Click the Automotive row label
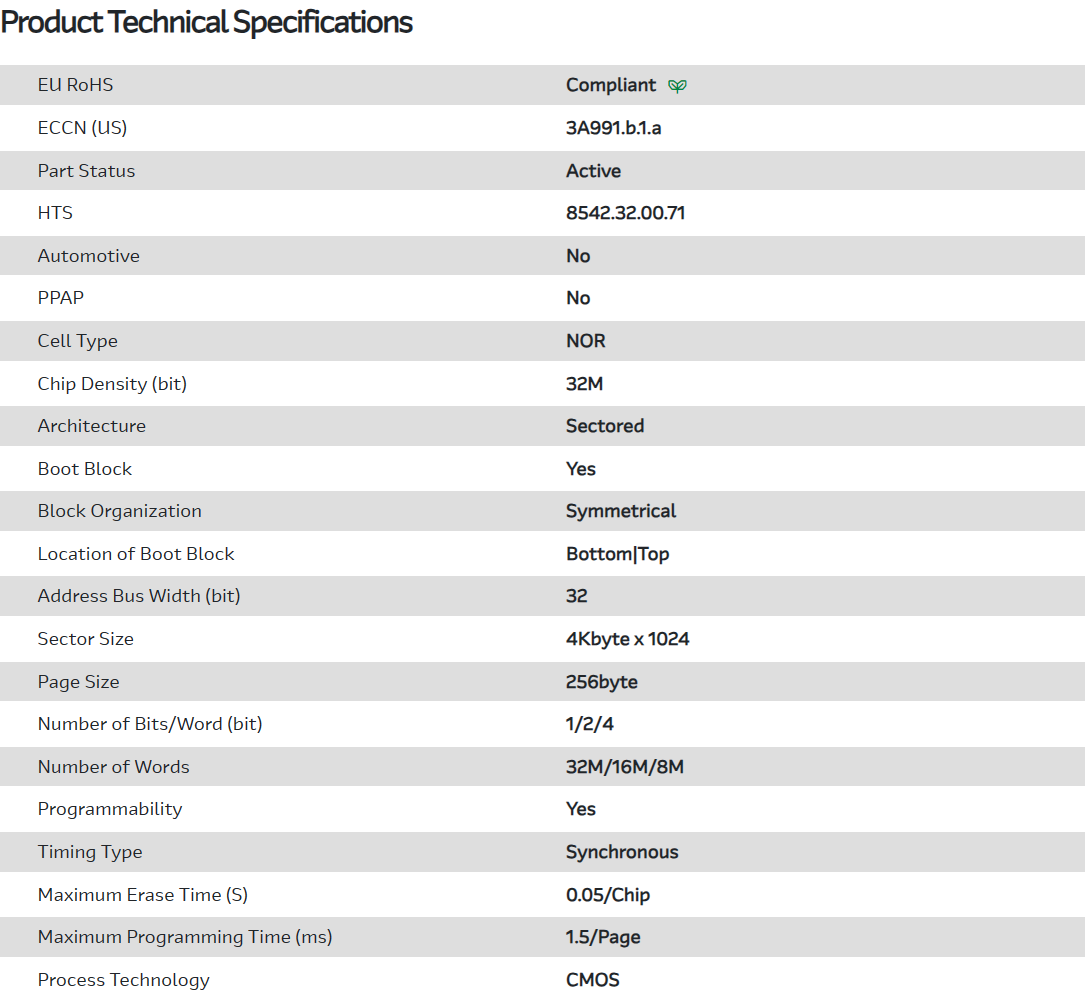Image resolution: width=1085 pixels, height=999 pixels. pyautogui.click(x=88, y=256)
